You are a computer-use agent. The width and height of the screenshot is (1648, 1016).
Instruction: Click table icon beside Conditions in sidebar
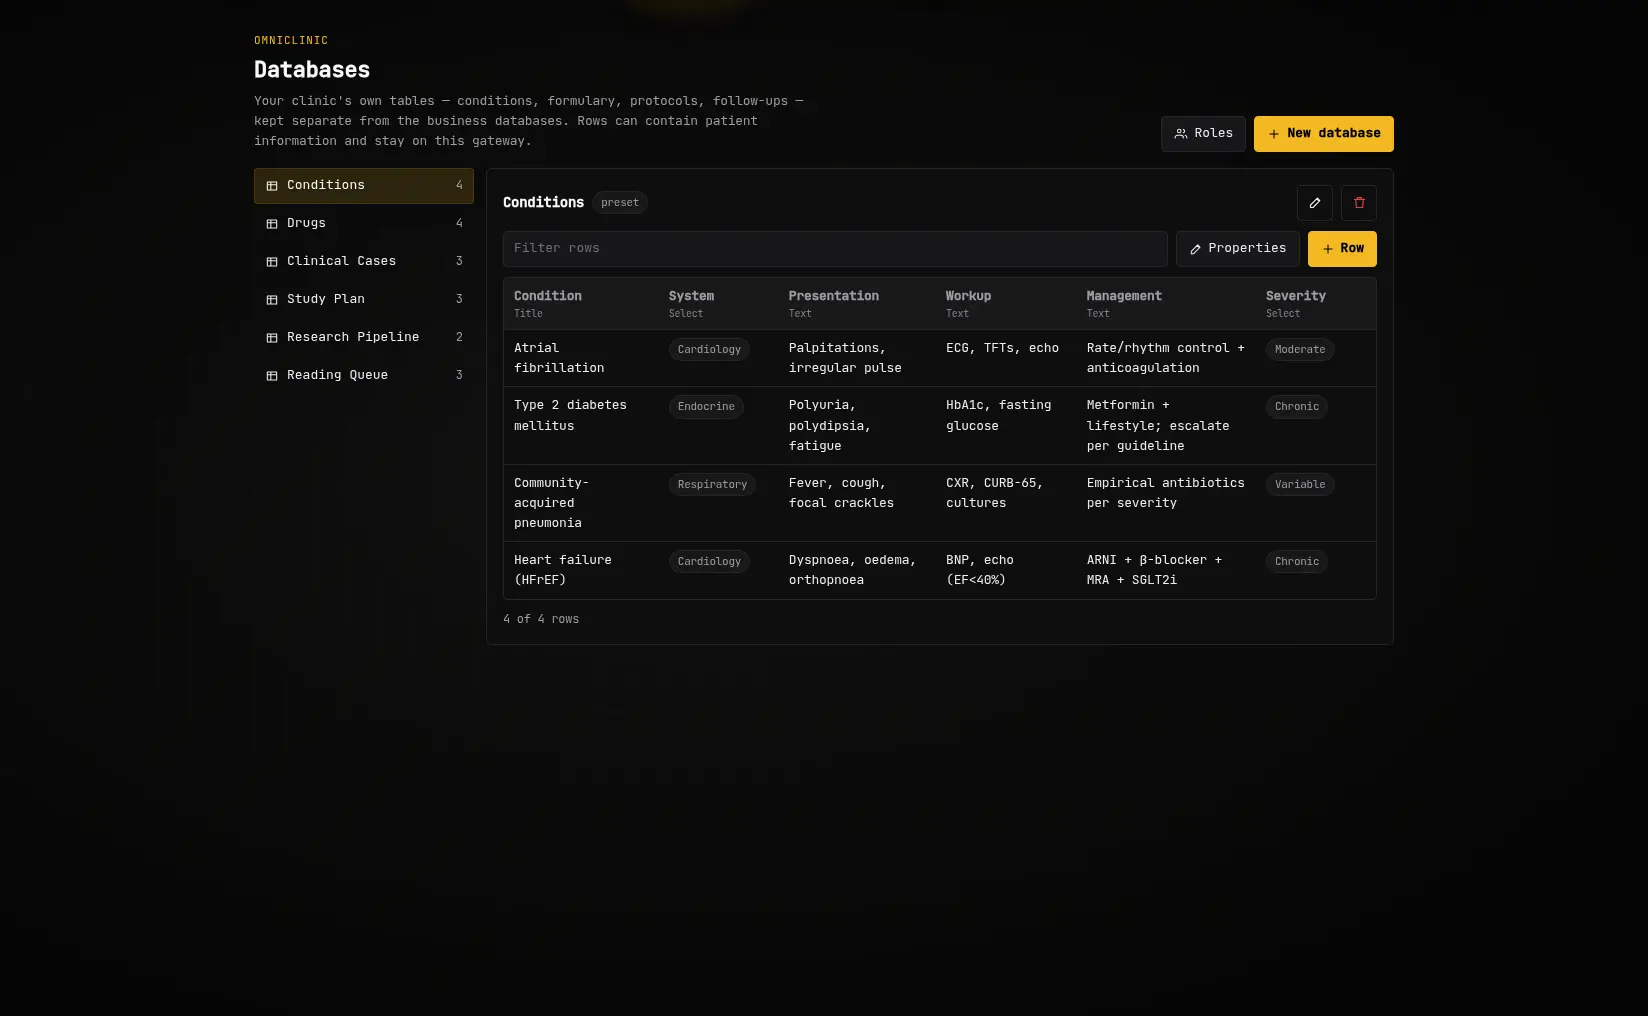[272, 186]
